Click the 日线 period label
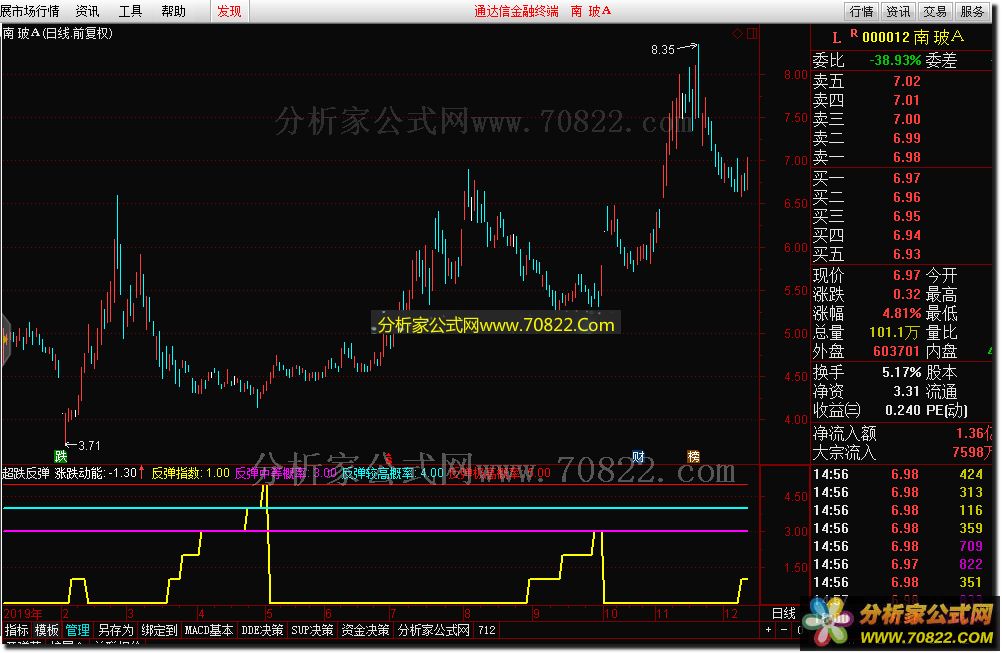This screenshot has width=1002, height=653. click(783, 613)
